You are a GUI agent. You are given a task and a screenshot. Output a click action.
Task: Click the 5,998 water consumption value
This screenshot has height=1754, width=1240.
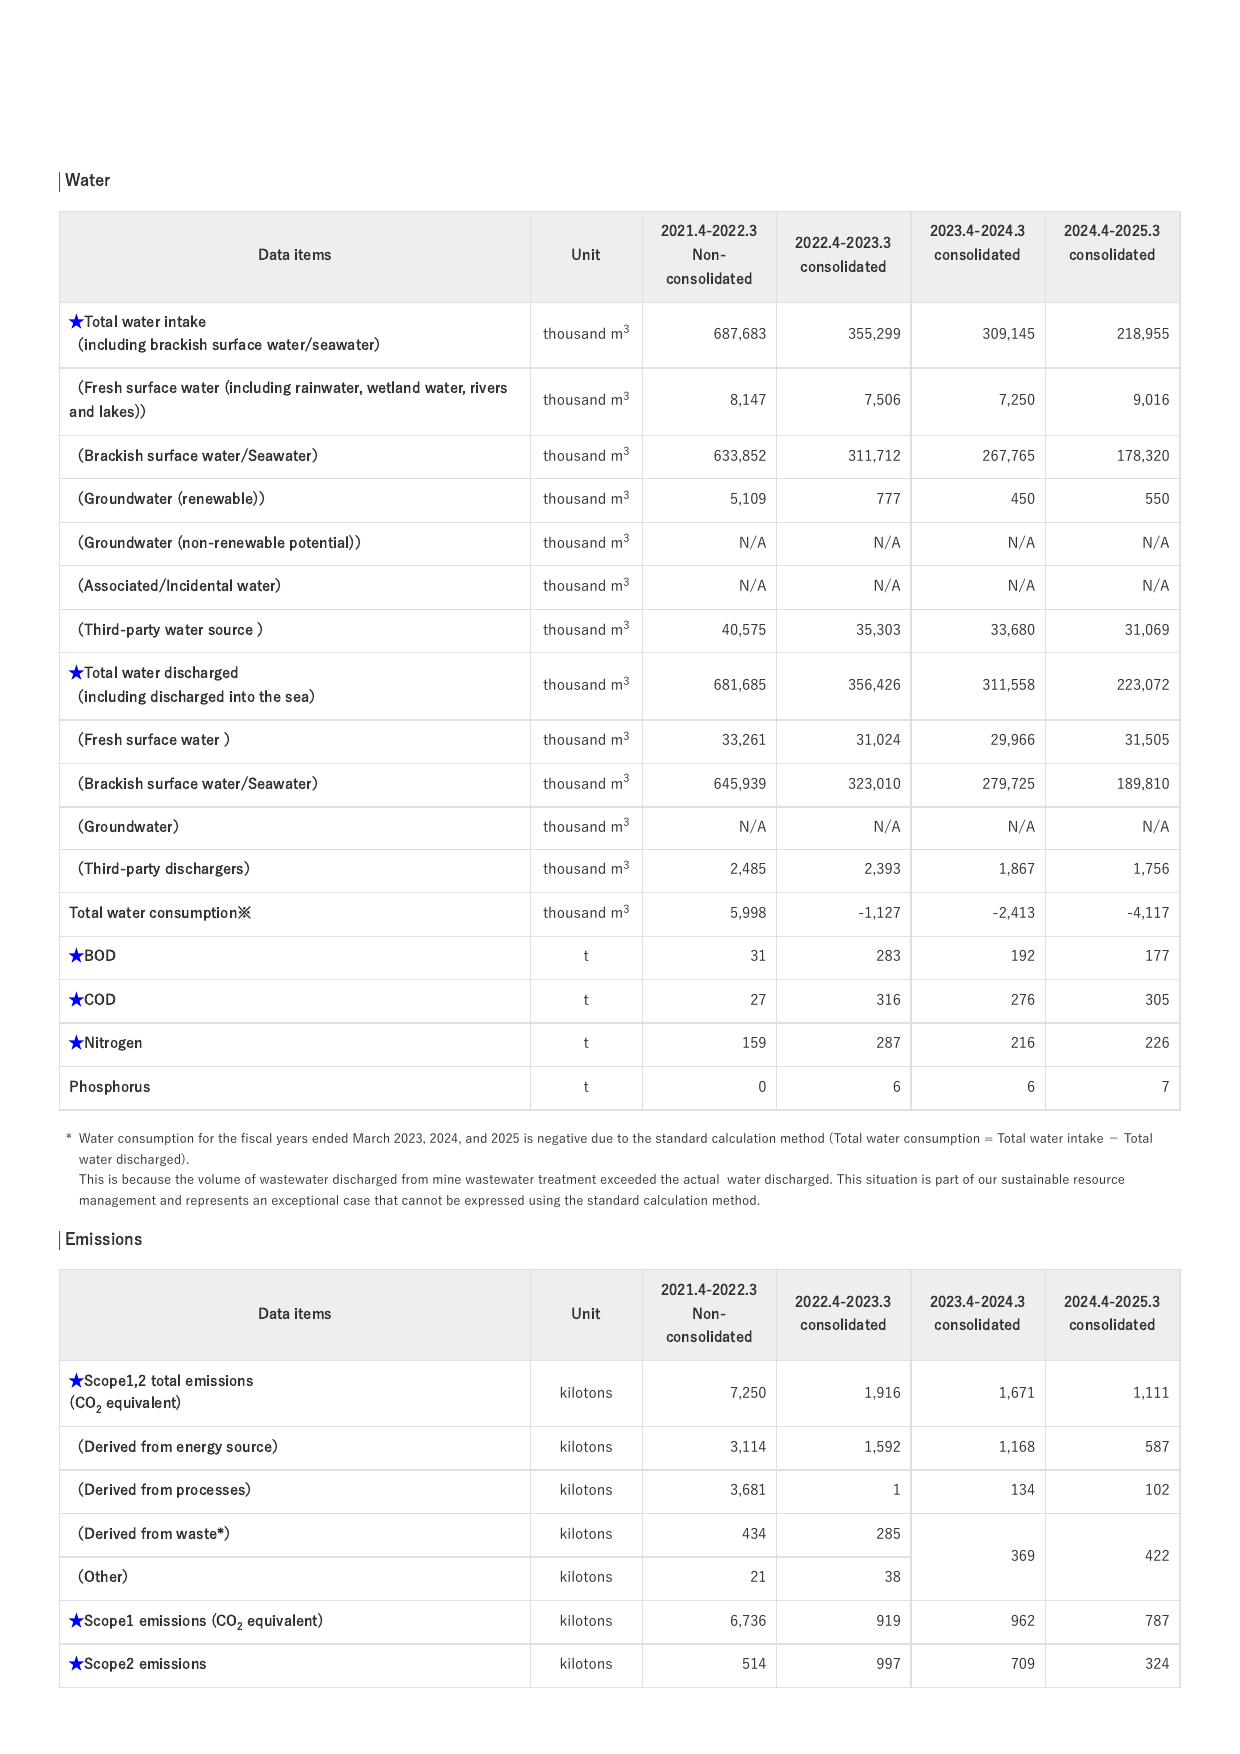click(748, 913)
